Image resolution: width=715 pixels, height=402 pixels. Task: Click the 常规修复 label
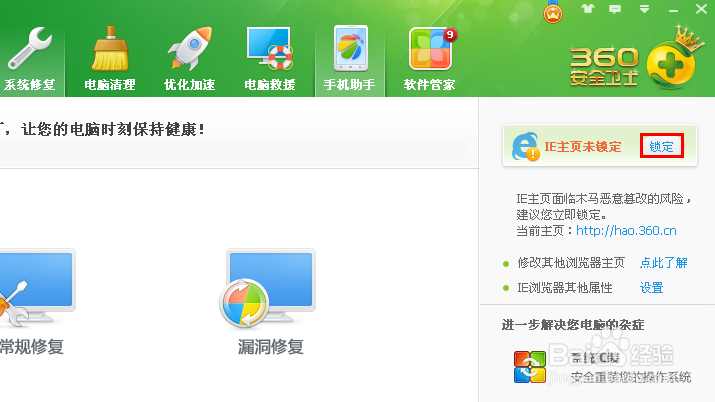[x=31, y=347]
